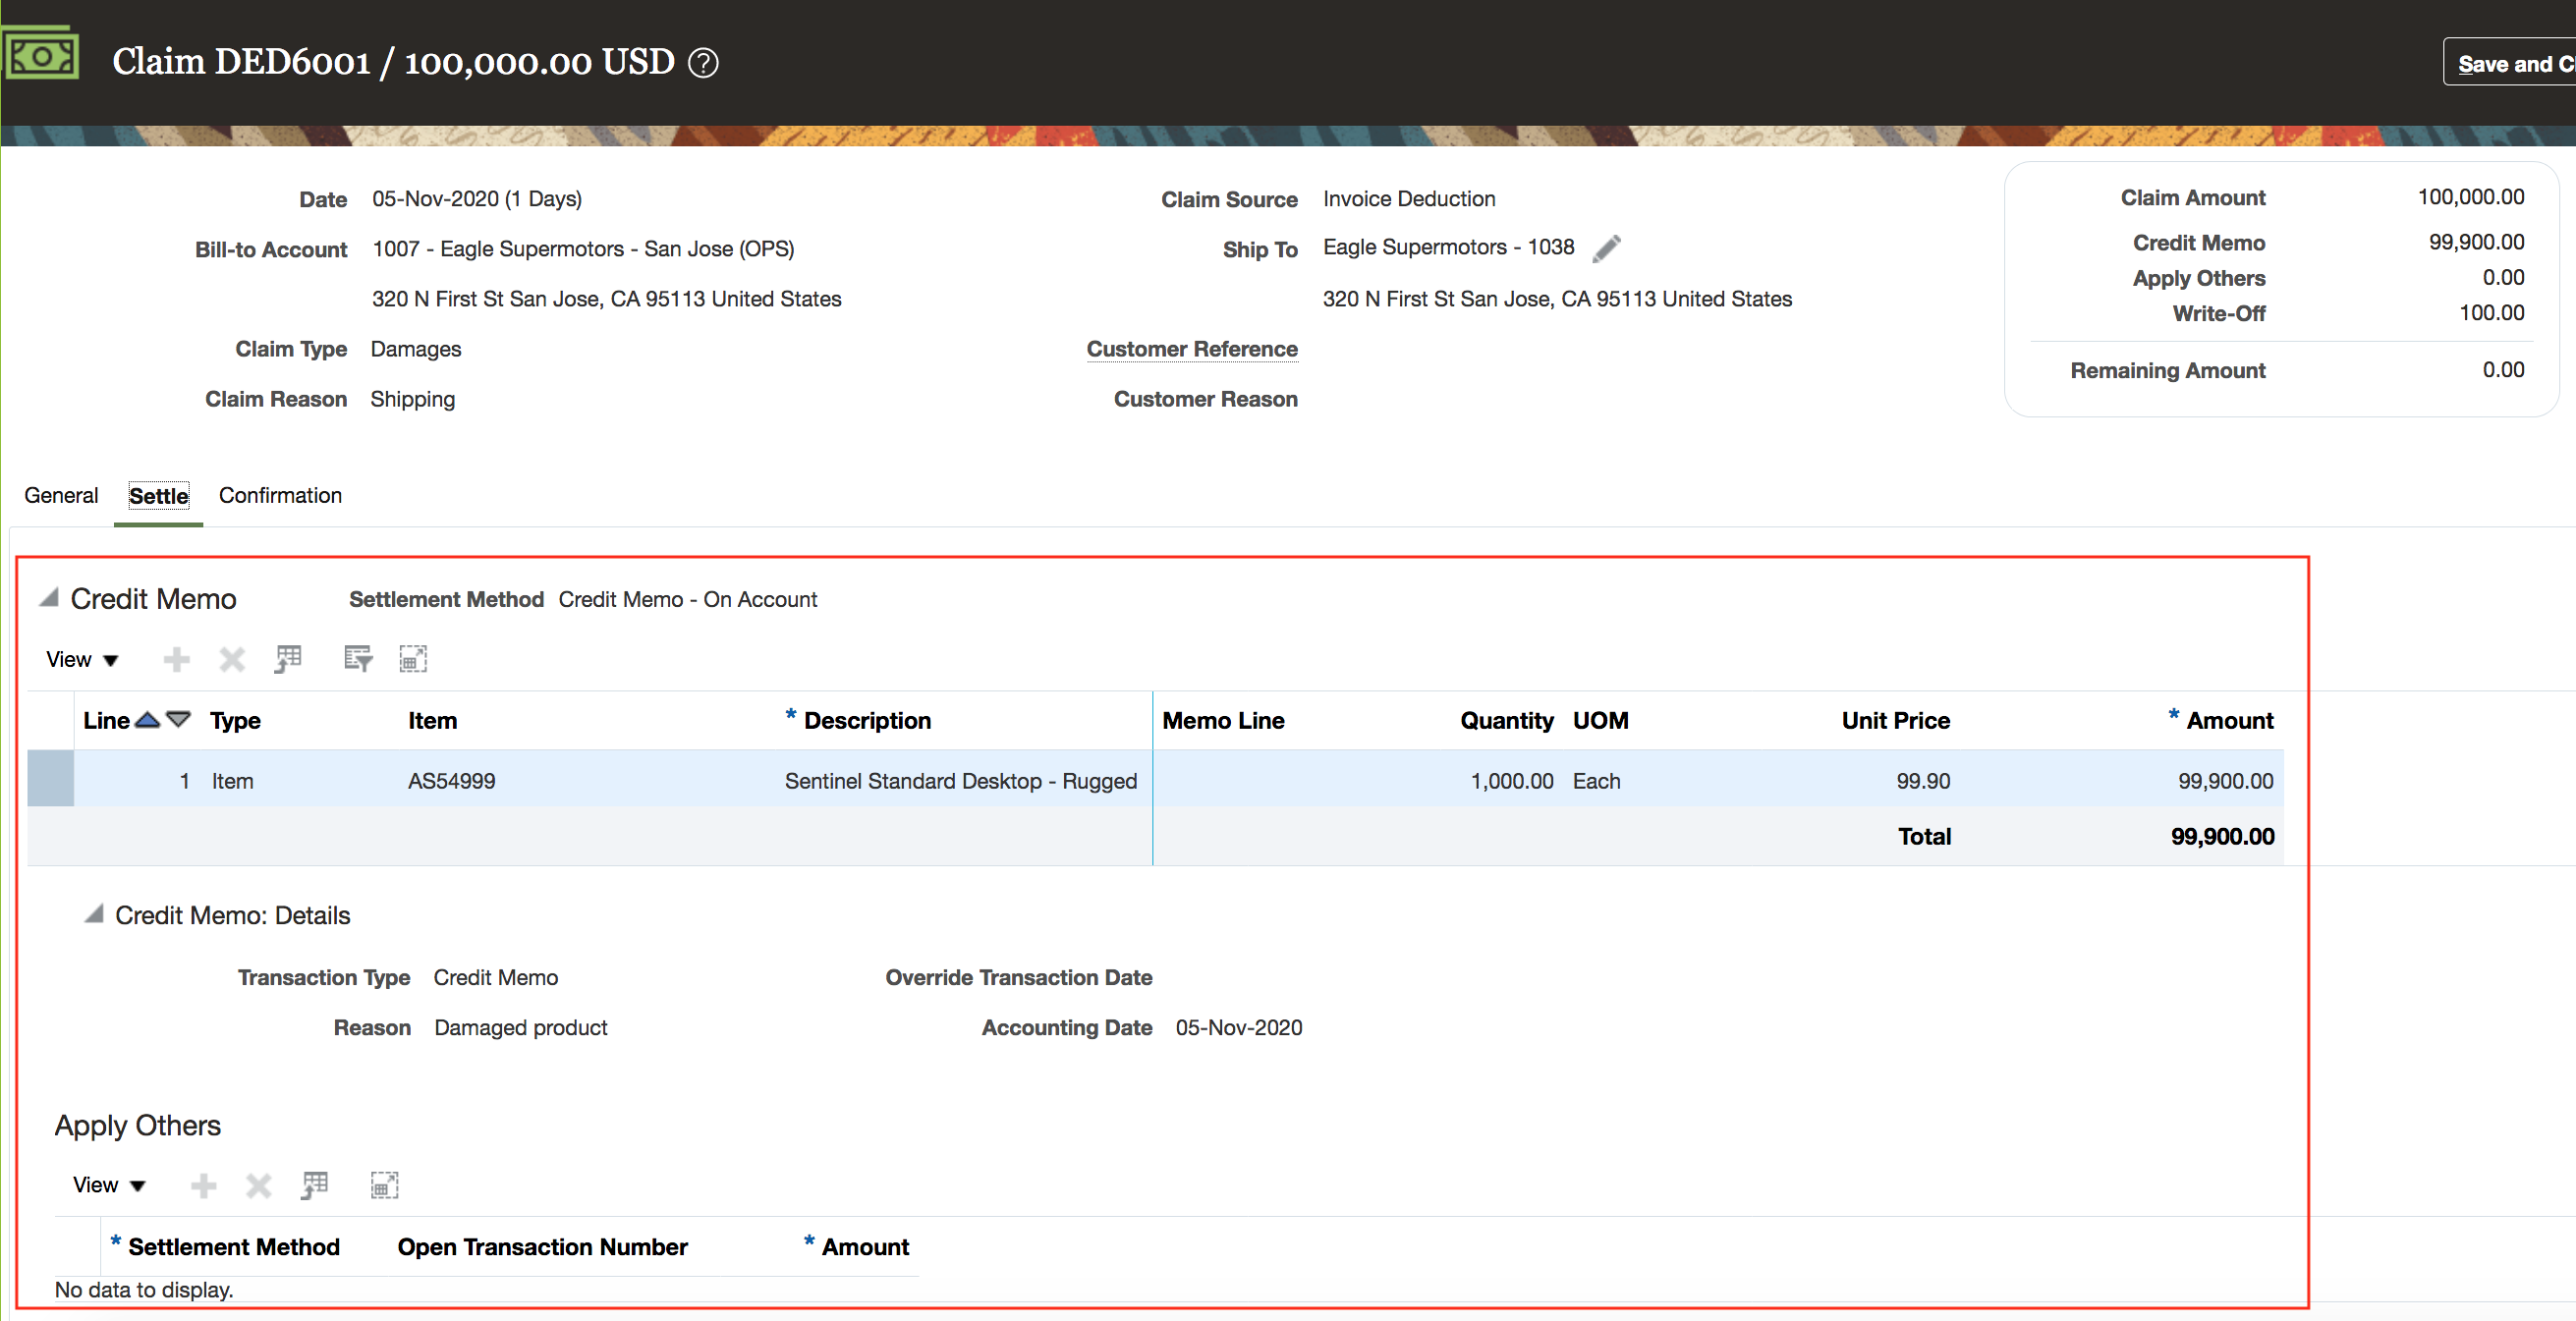Open the View menu in Credit Memo section
Image resolution: width=2576 pixels, height=1321 pixels.
(x=82, y=659)
